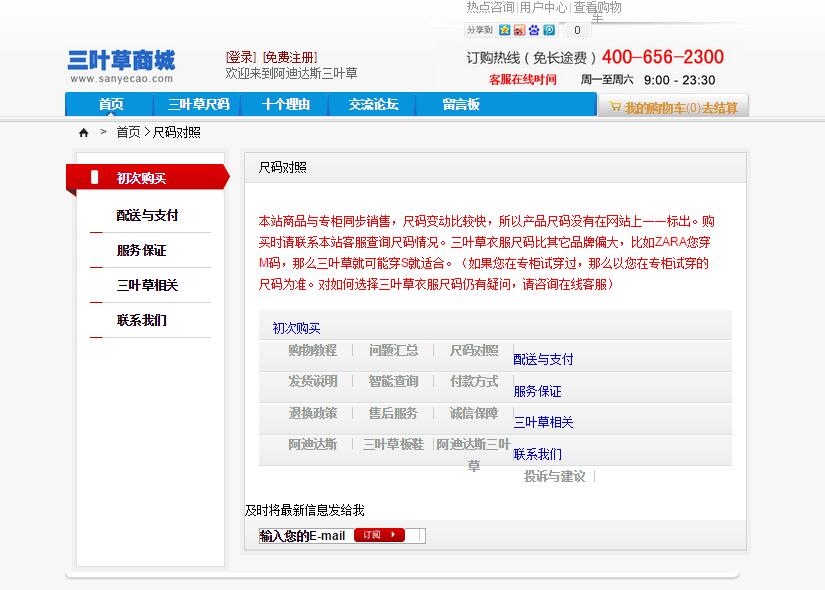The image size is (825, 590).
Task: Click the share count box showing 0
Action: (x=577, y=31)
